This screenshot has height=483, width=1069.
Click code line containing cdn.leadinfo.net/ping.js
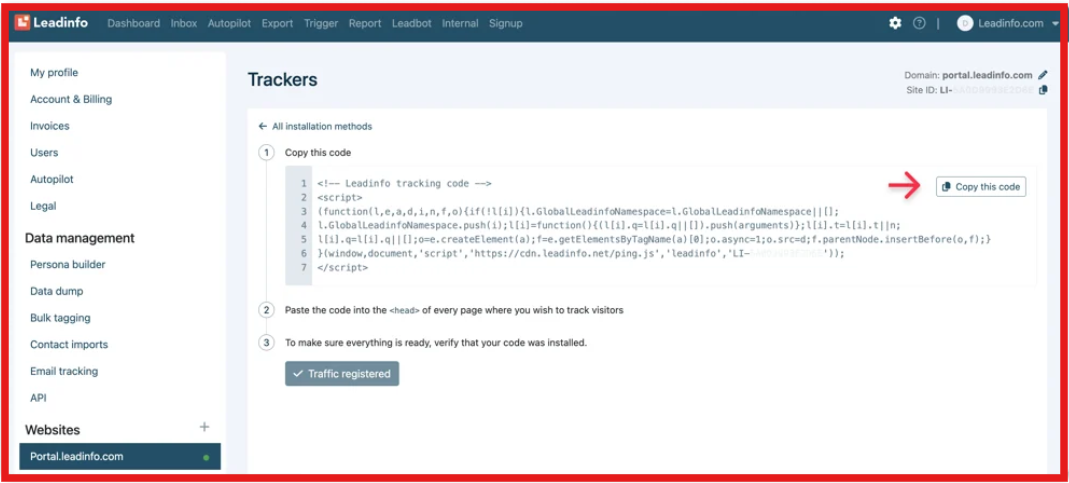tap(581, 253)
